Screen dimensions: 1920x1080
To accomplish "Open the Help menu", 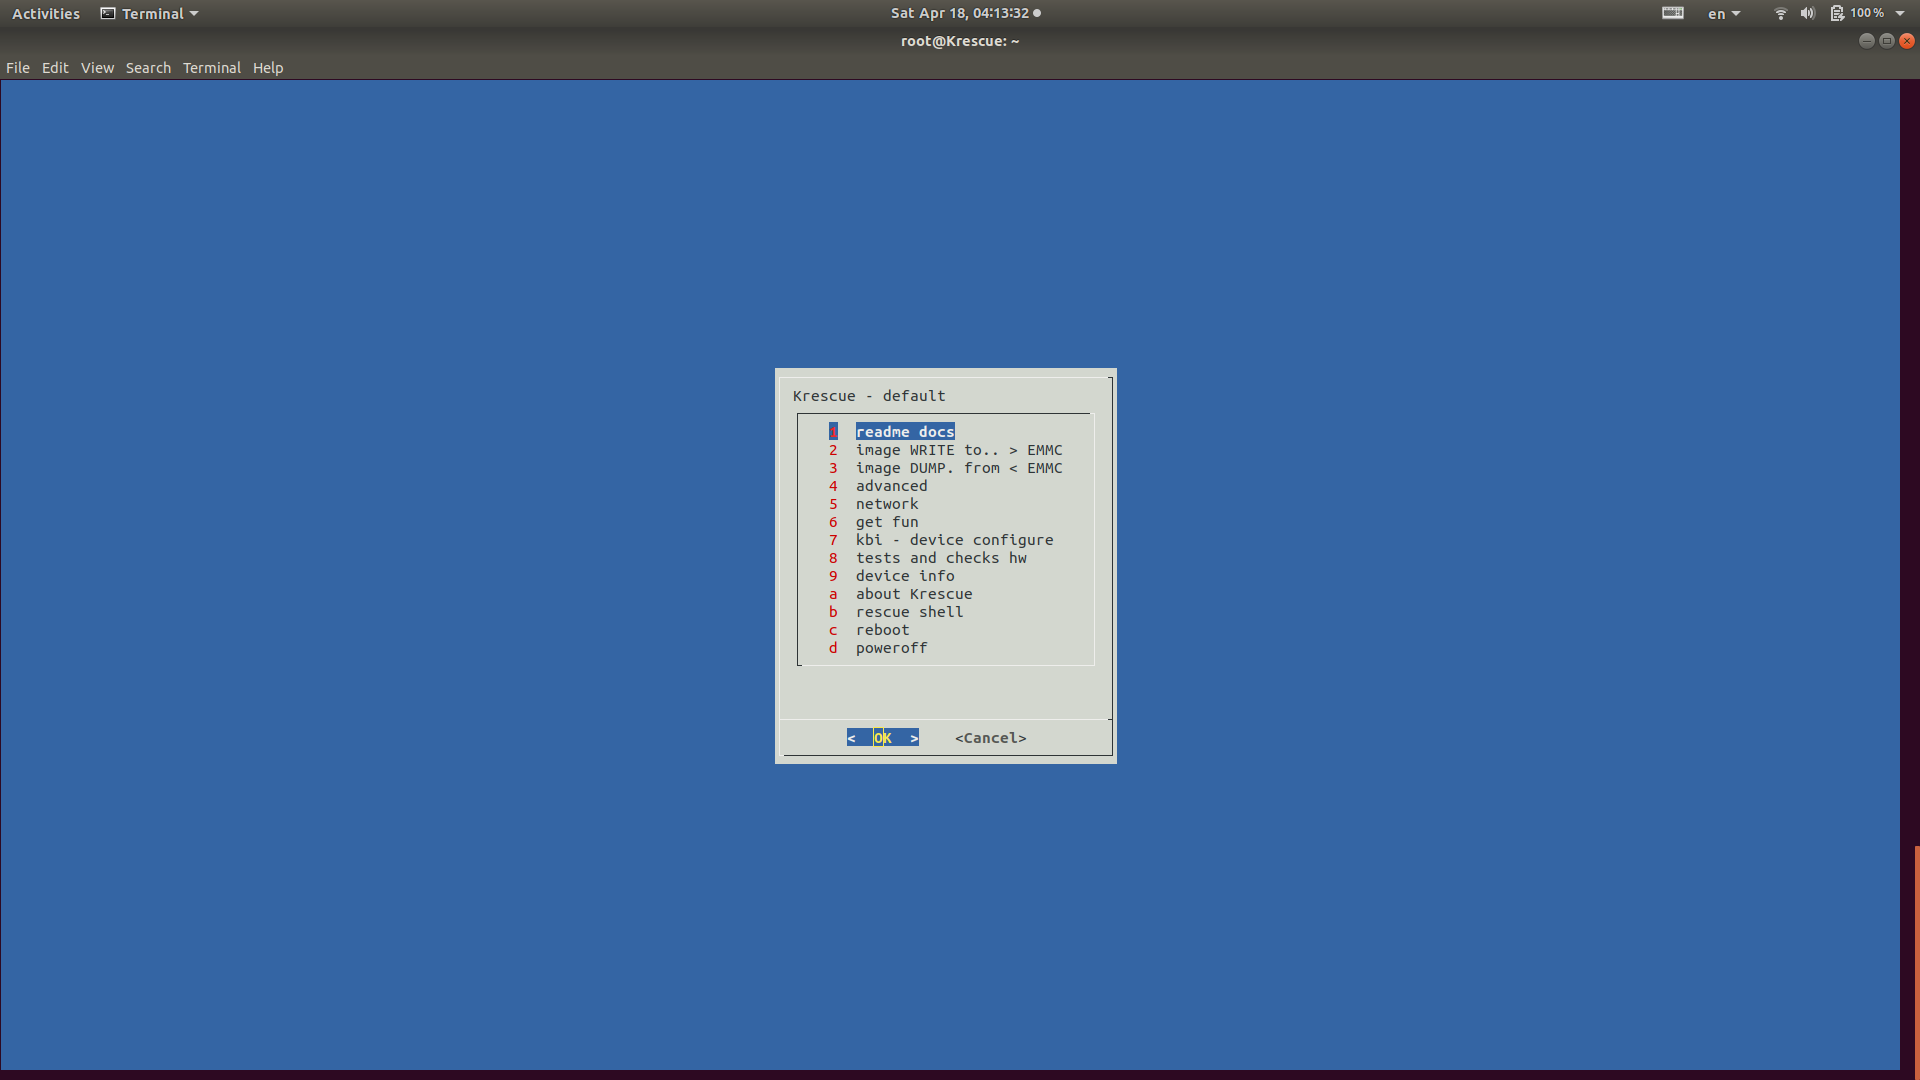I will [x=268, y=68].
